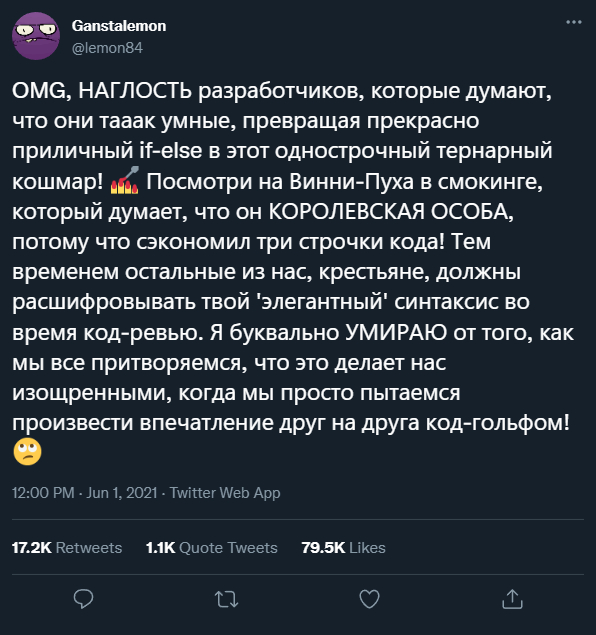This screenshot has width=596, height=635.
Task: Click the word НАГЛОСТЬ in the tweet
Action: tap(135, 90)
